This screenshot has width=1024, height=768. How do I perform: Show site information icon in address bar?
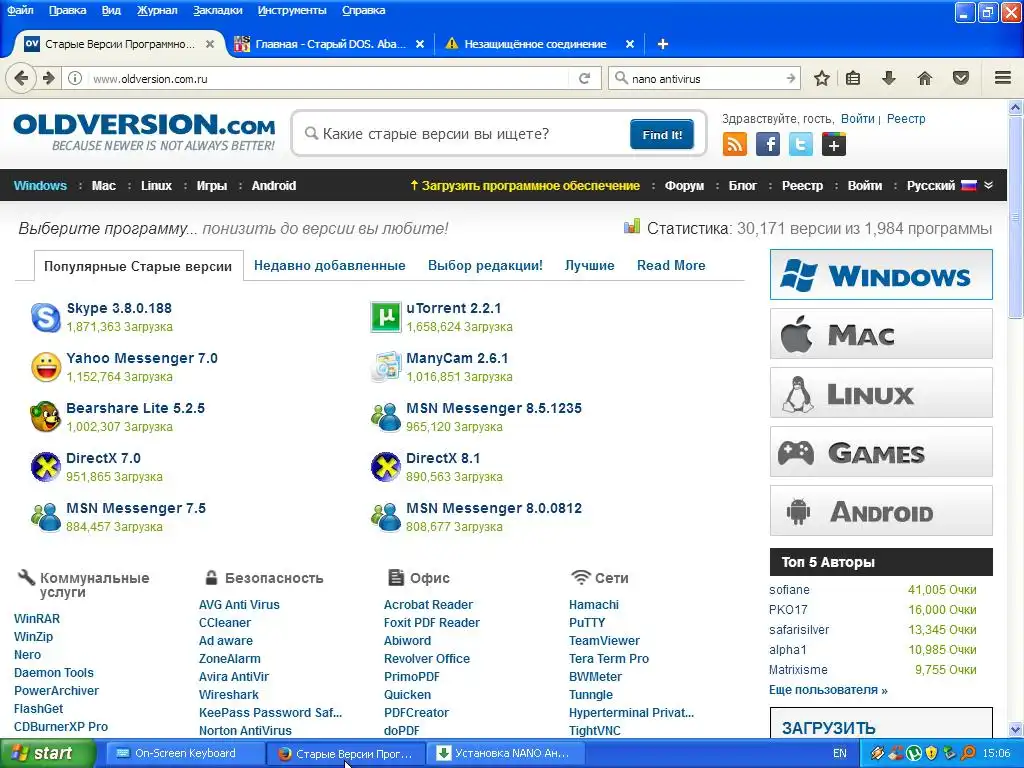75,78
